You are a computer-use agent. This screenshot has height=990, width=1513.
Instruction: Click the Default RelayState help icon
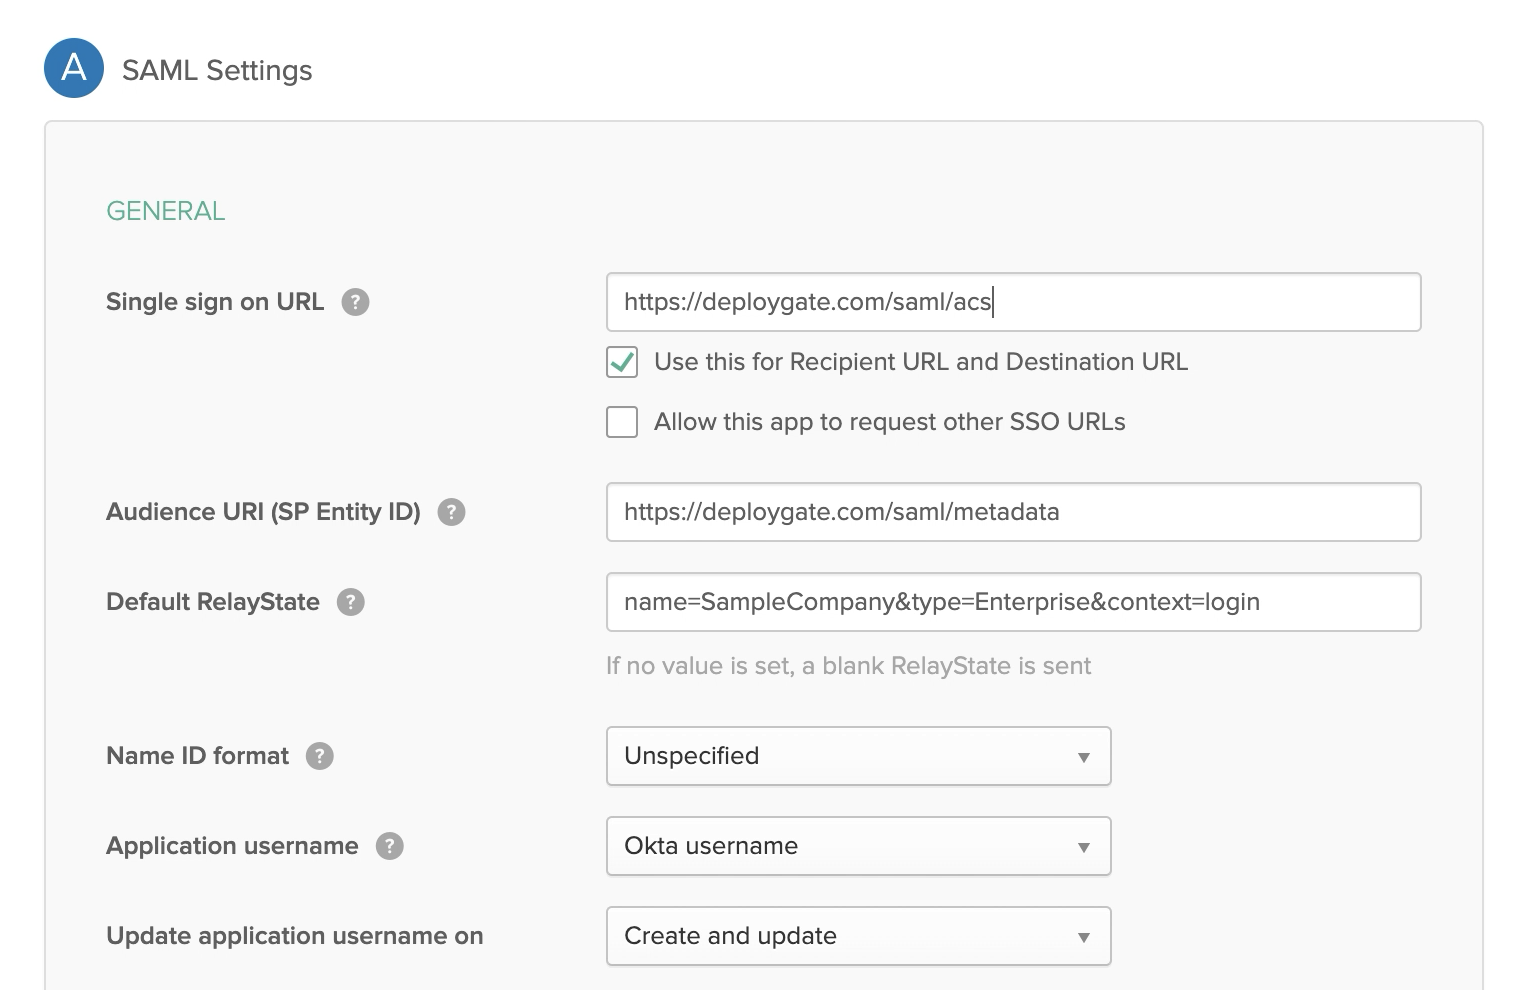349,601
